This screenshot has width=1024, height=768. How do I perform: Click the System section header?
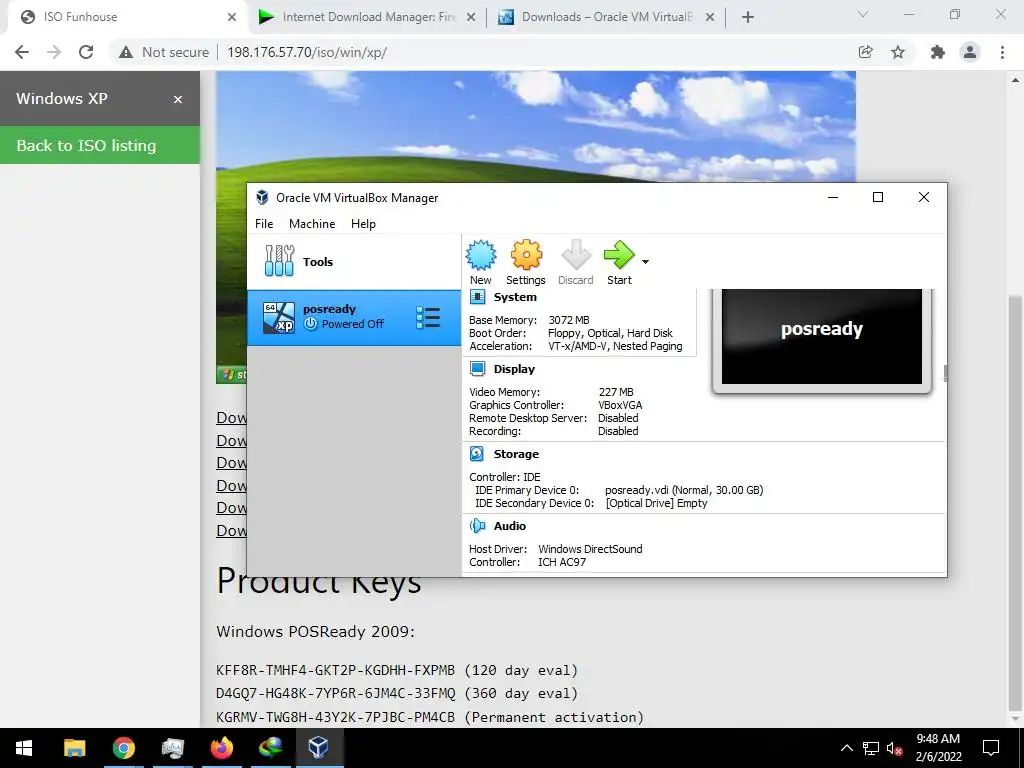tap(515, 297)
